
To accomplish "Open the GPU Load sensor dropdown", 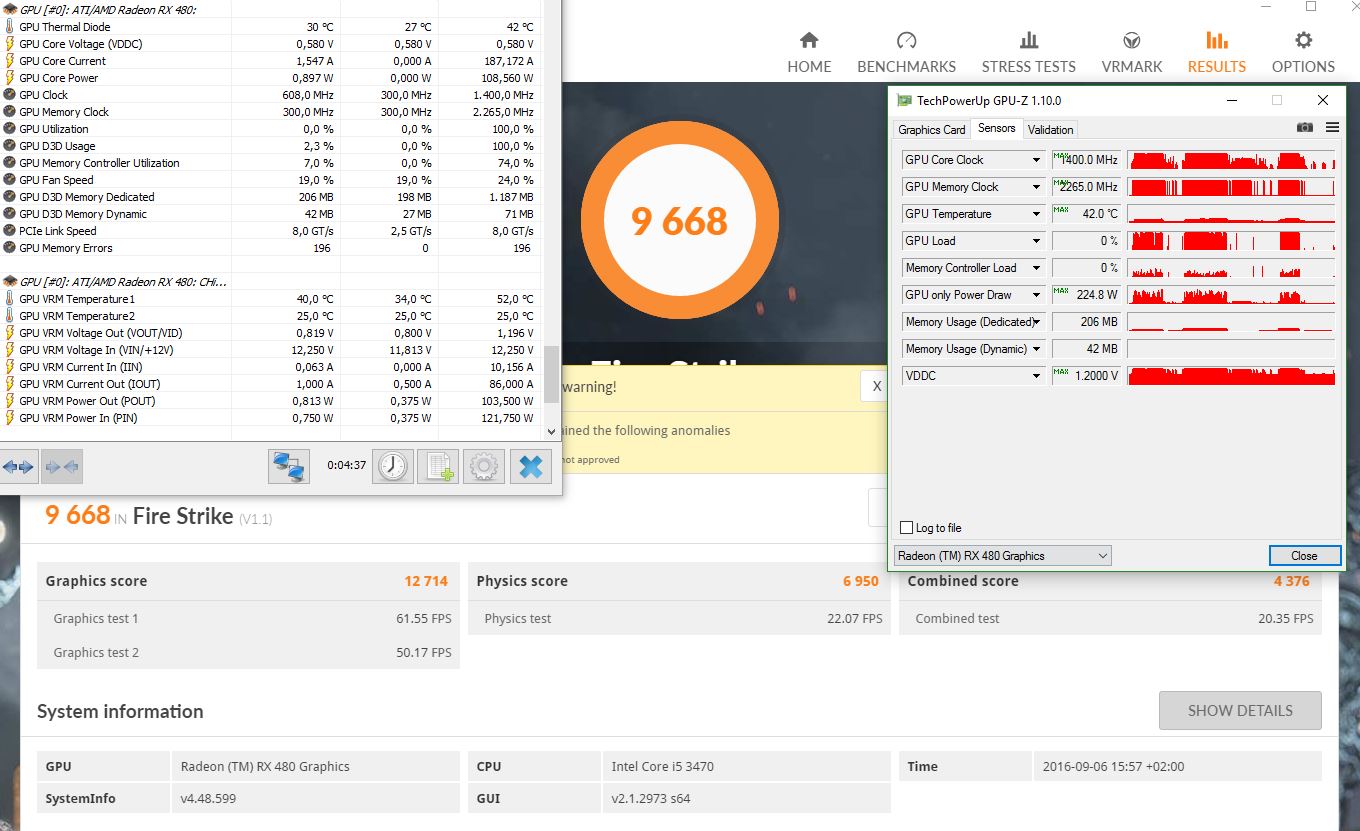I will 1036,241.
